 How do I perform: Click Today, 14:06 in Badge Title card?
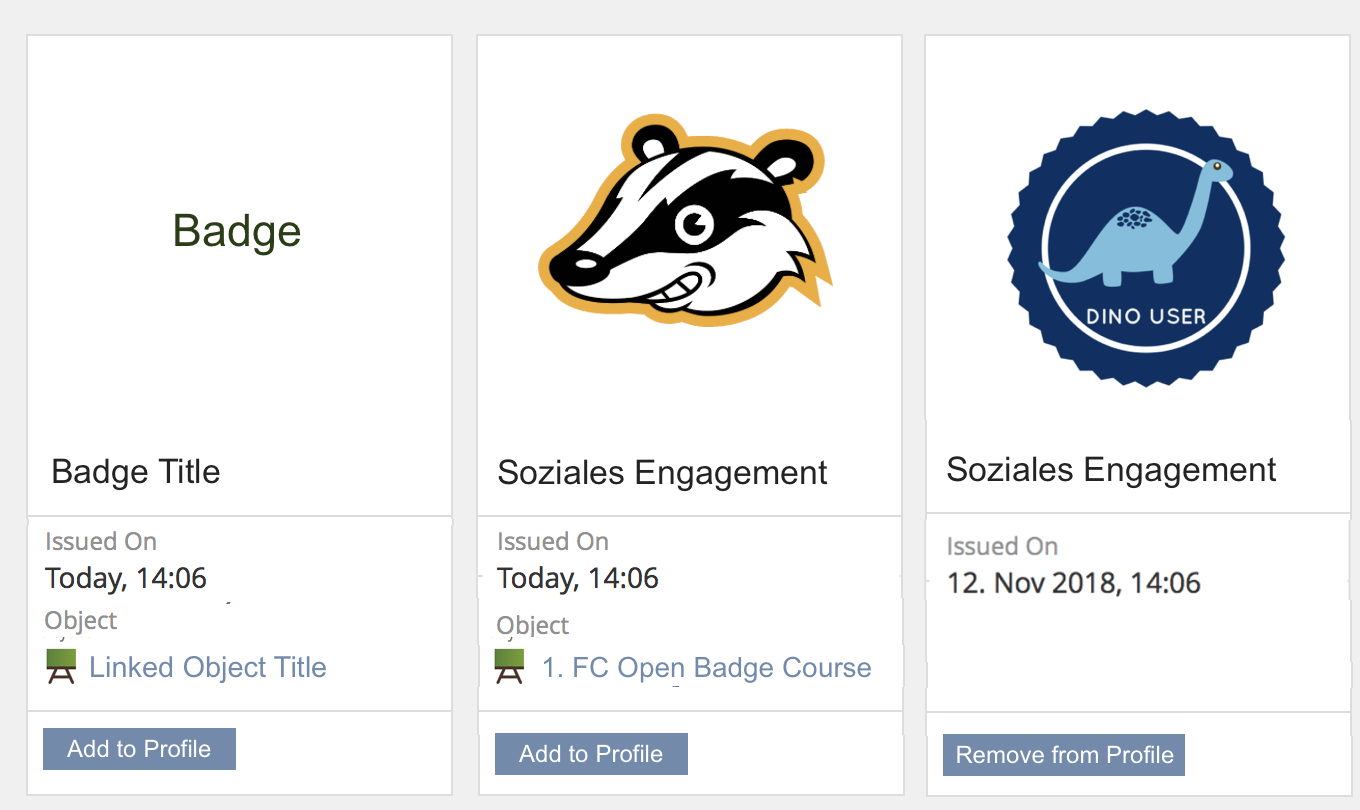(126, 578)
